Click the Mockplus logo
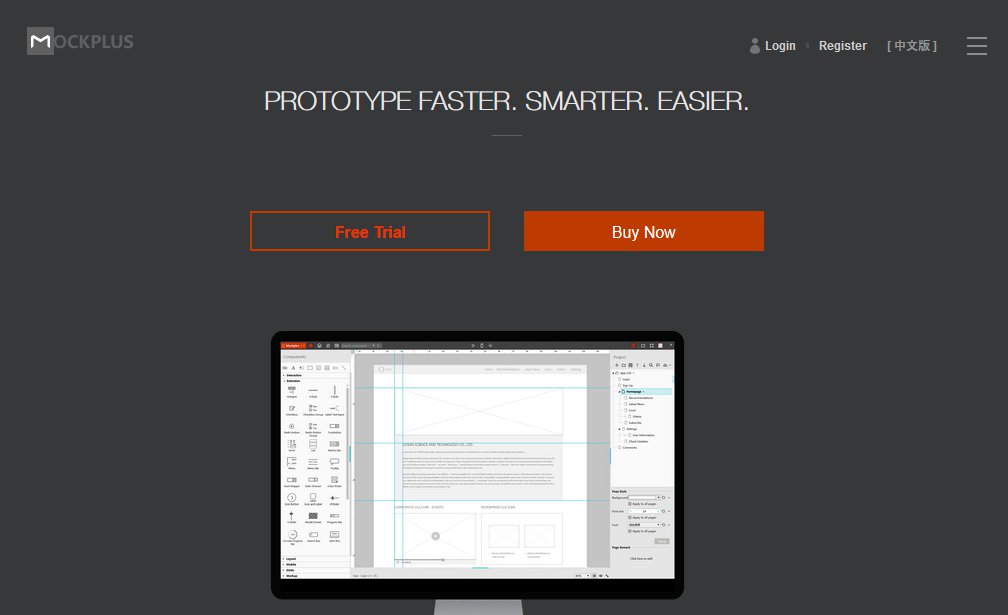Image resolution: width=1008 pixels, height=615 pixels. 80,42
